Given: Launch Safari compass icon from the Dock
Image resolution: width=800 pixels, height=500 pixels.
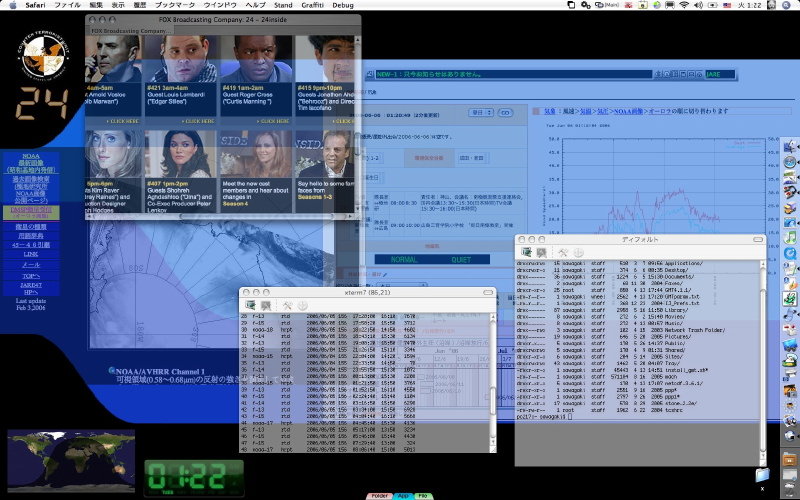Looking at the screenshot, I should (789, 163).
